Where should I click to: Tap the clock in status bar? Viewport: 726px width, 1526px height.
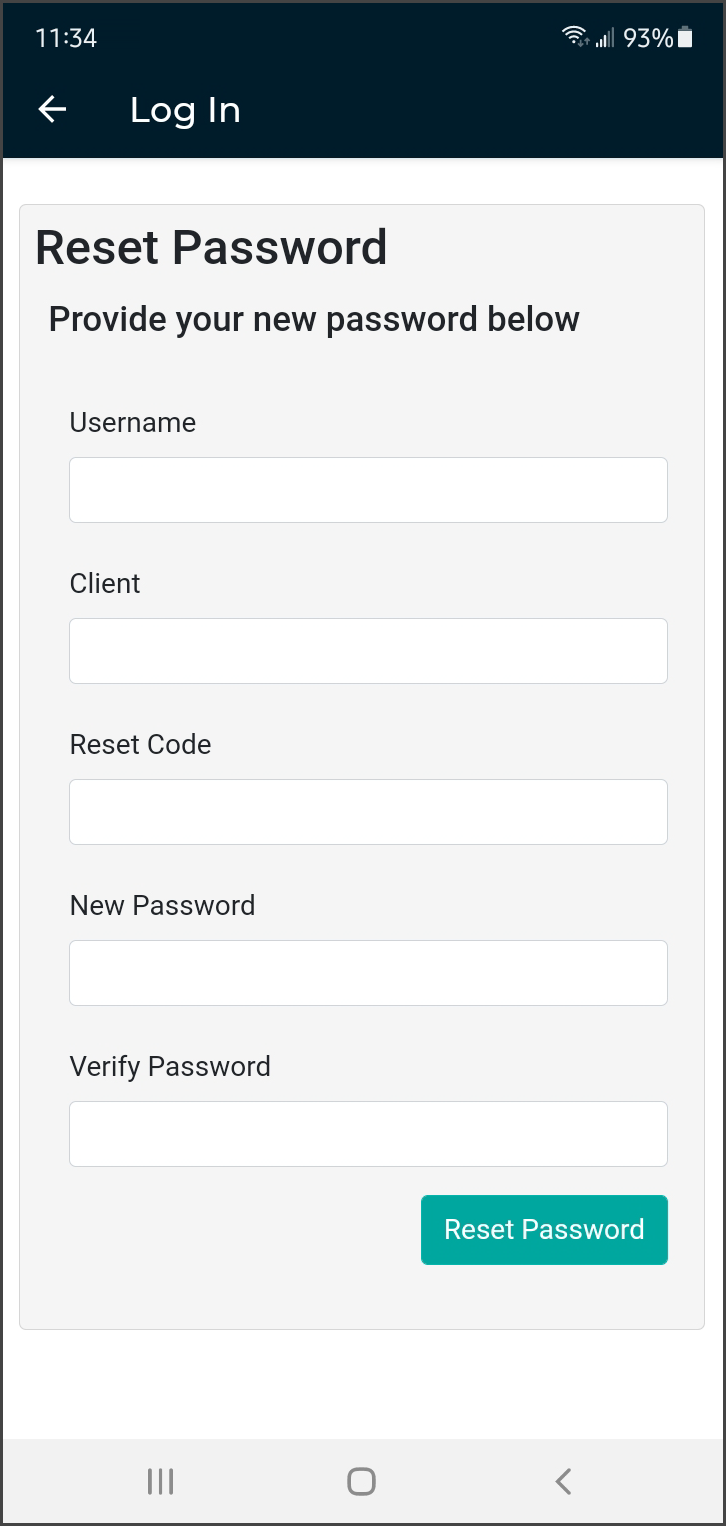point(66,38)
